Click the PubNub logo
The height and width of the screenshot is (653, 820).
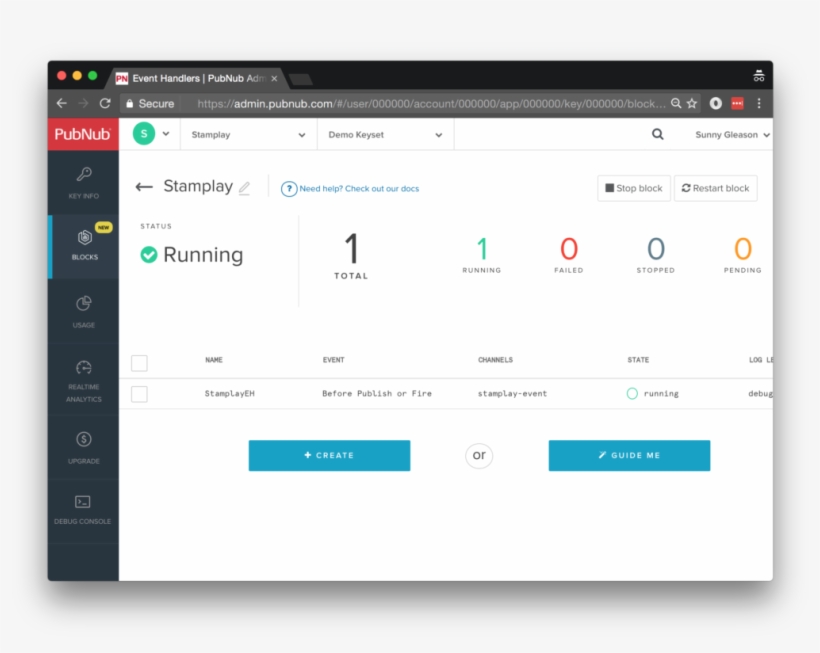click(x=83, y=134)
